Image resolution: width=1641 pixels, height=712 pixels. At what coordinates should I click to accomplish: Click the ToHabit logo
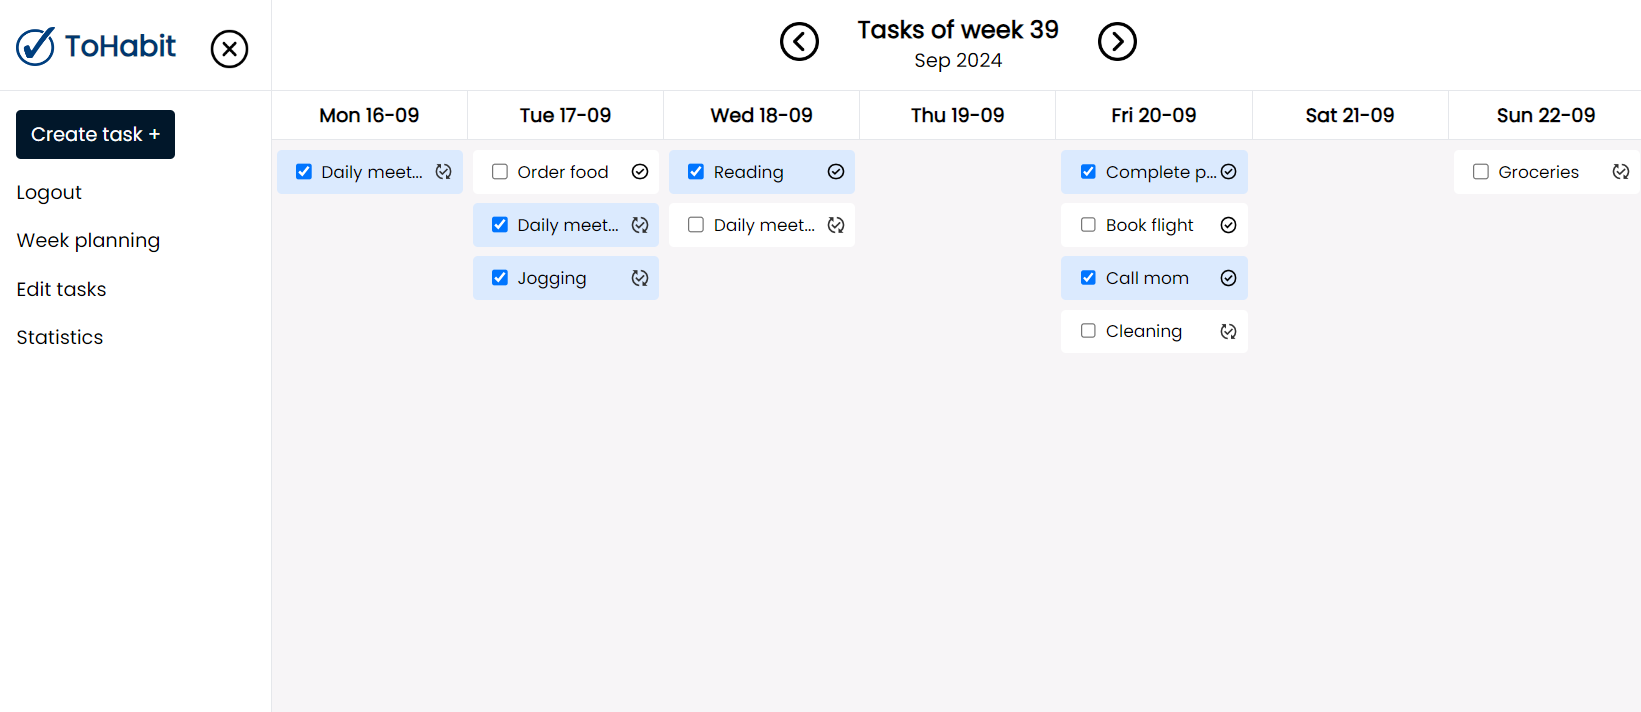[96, 46]
